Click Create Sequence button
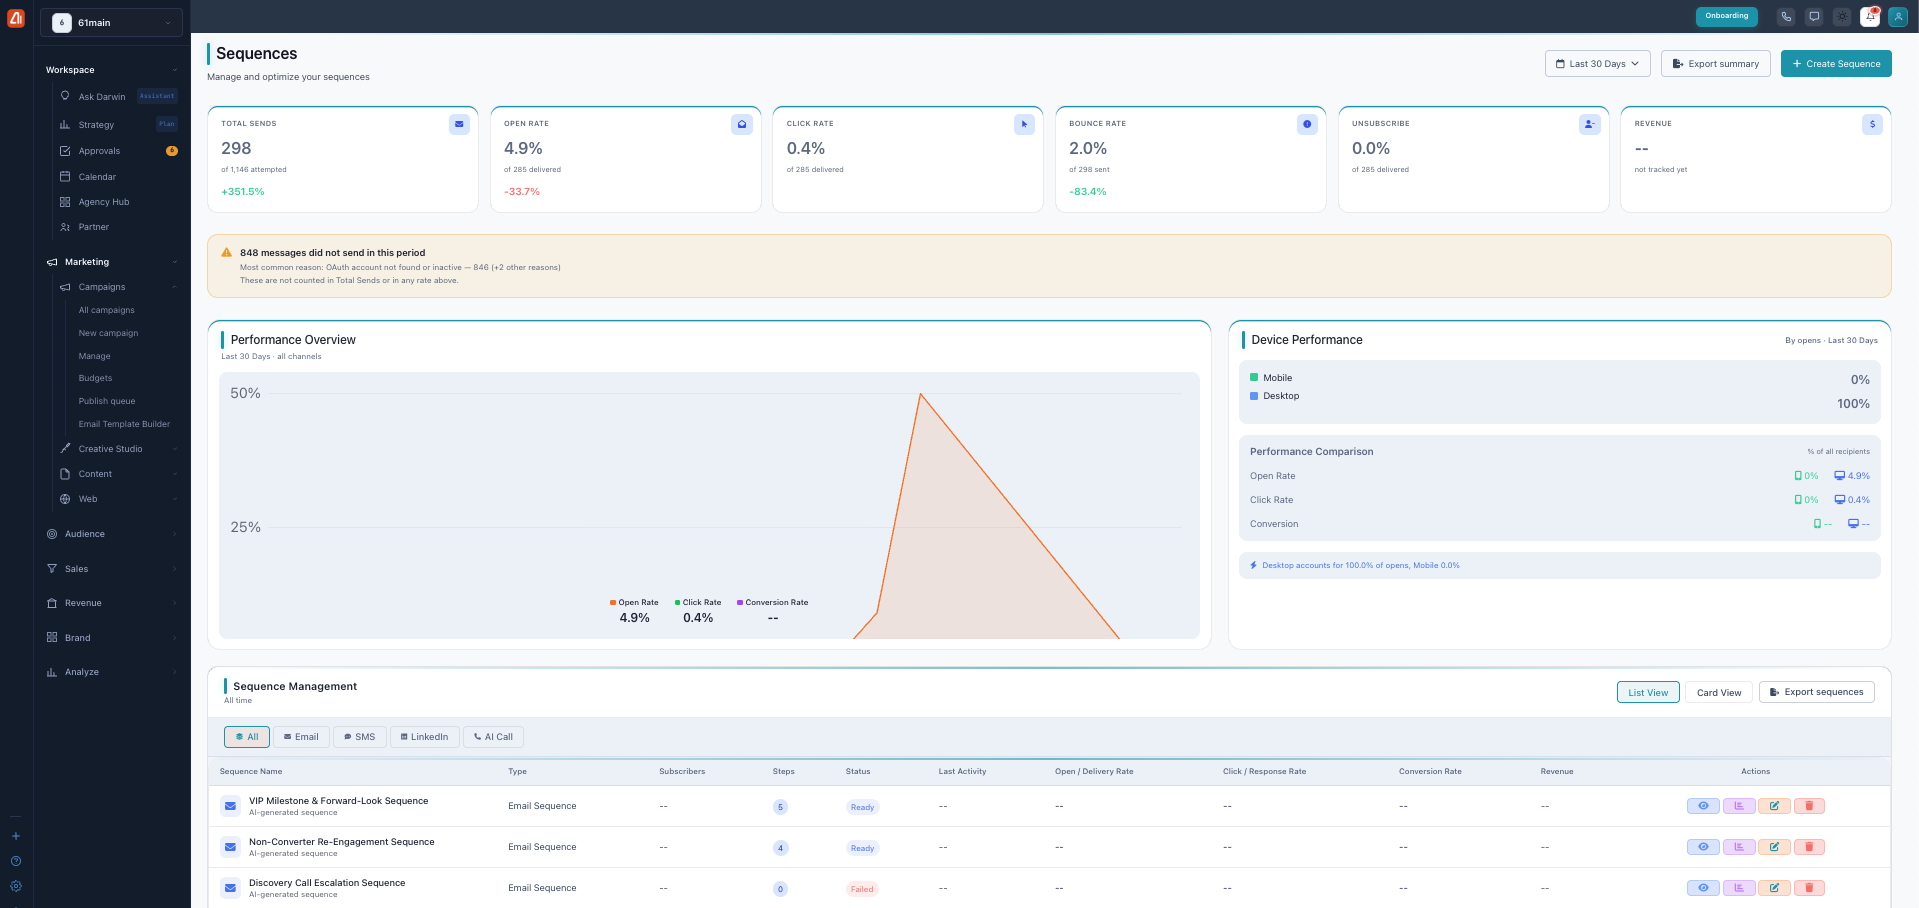 point(1836,63)
